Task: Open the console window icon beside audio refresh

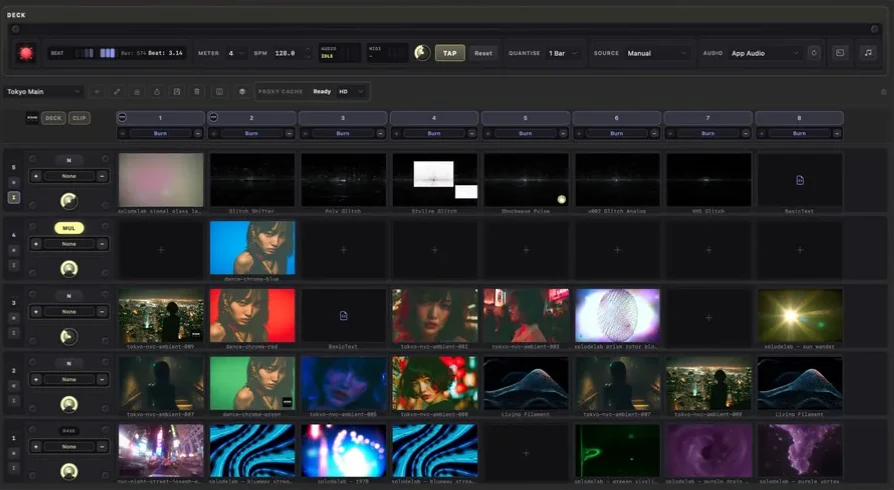Action: (x=840, y=53)
